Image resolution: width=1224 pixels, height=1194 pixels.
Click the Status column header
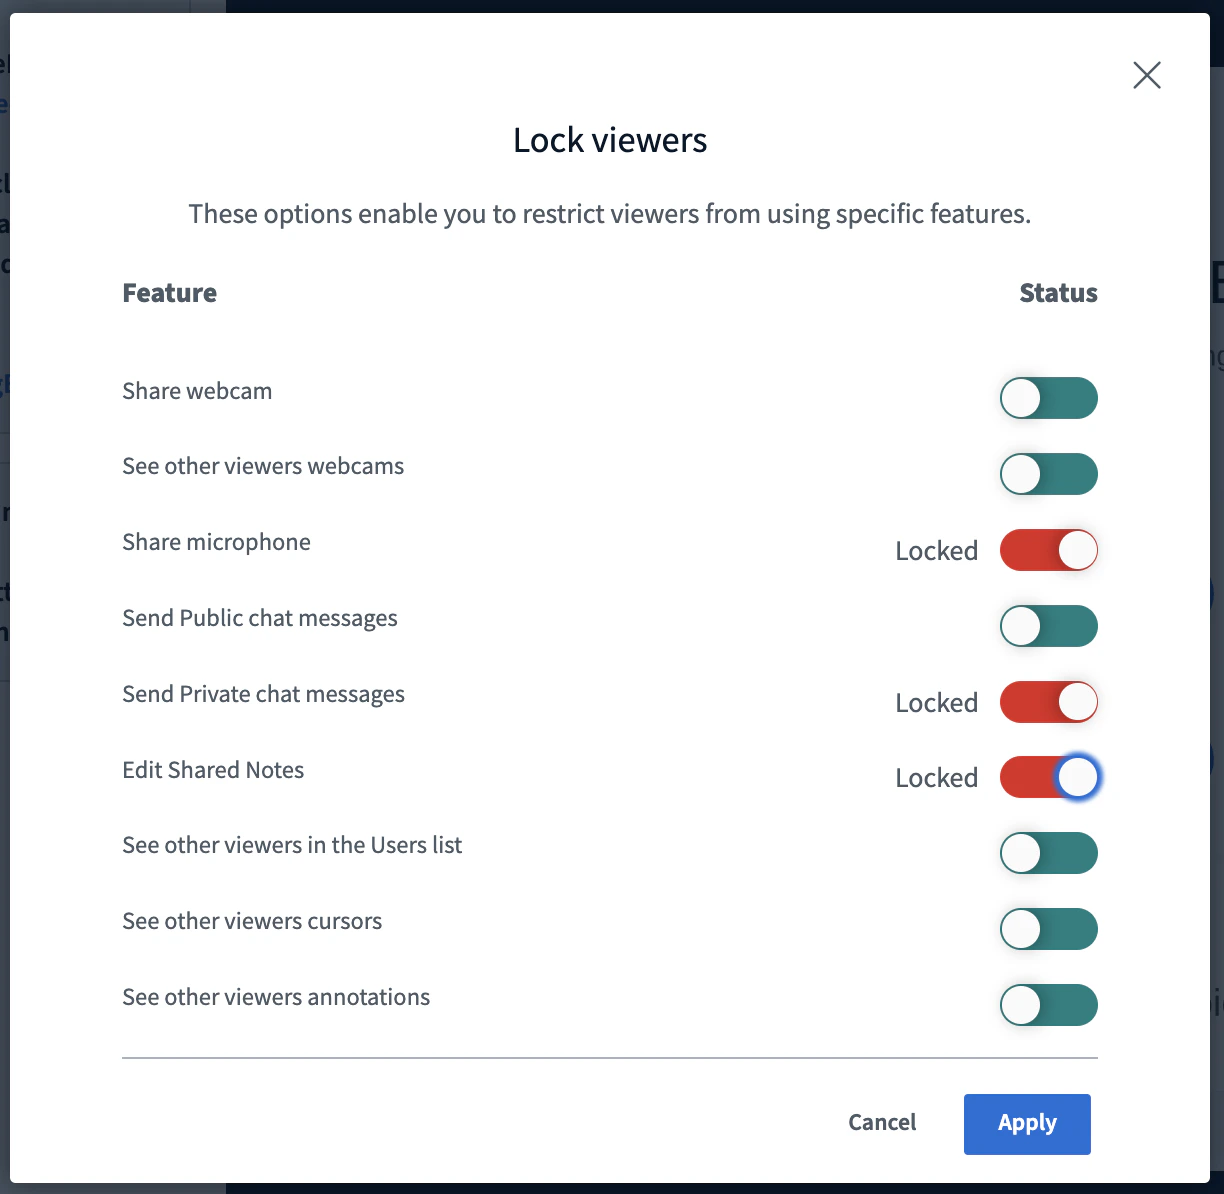point(1058,292)
